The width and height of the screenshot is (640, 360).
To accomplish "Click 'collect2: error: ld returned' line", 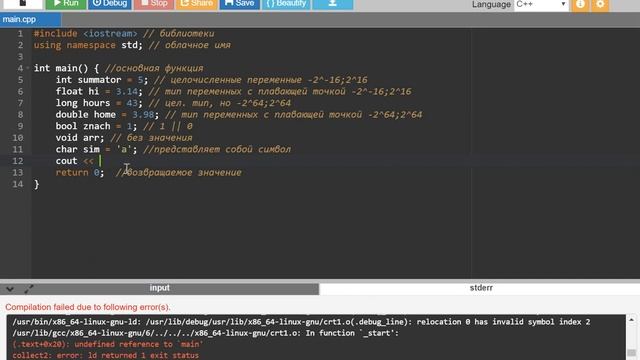I will click(105, 356).
